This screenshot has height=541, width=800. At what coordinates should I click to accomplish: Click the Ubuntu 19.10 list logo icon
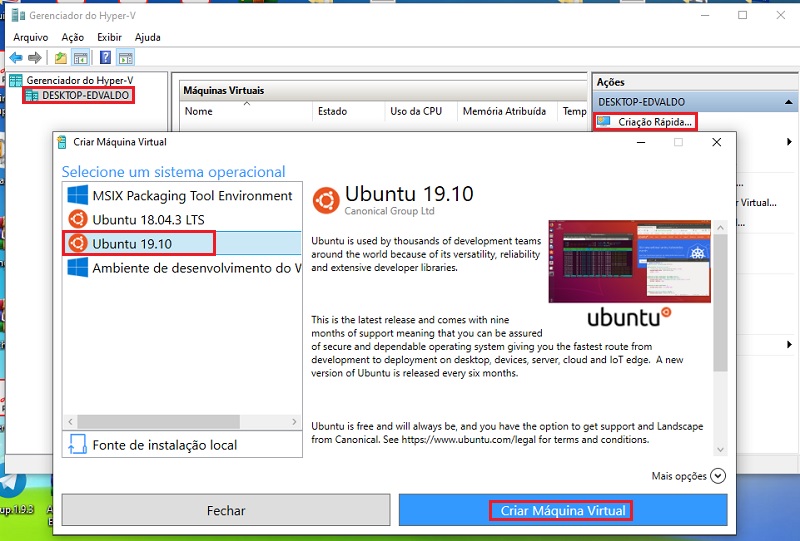tap(78, 243)
